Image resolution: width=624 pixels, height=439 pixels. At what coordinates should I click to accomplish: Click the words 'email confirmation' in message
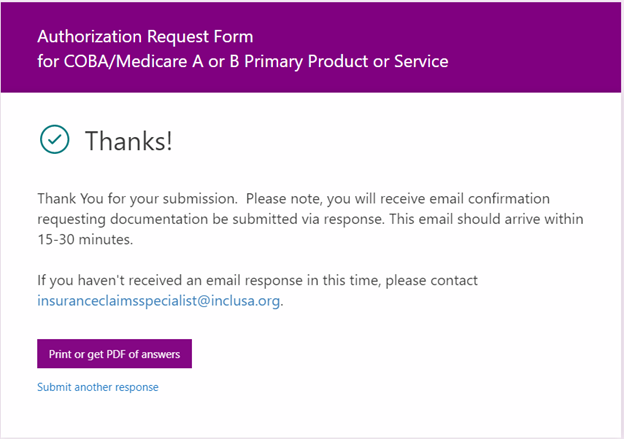(x=514, y=198)
